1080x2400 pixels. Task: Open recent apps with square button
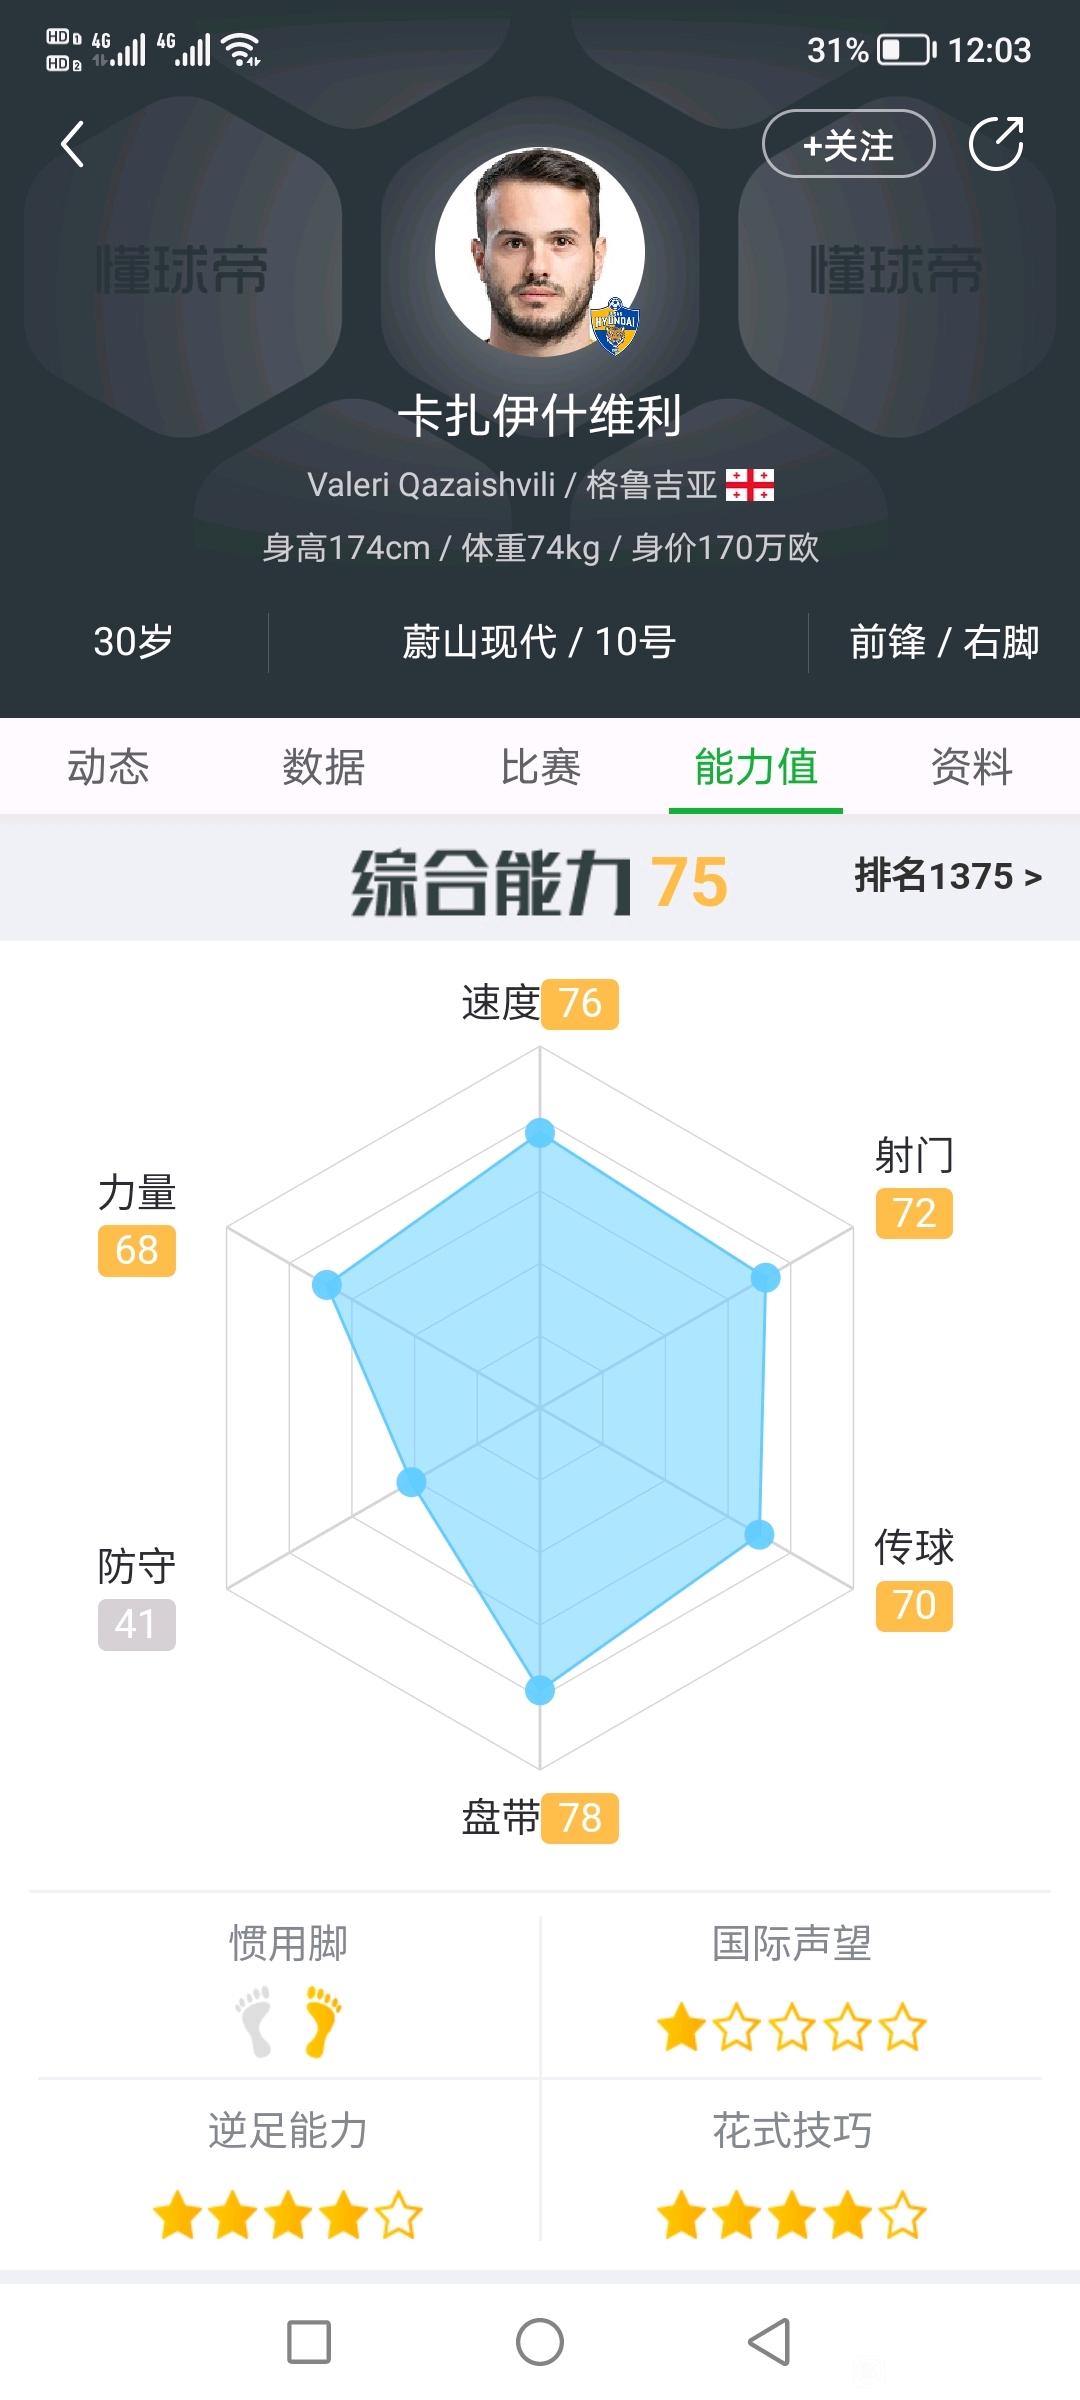309,2342
